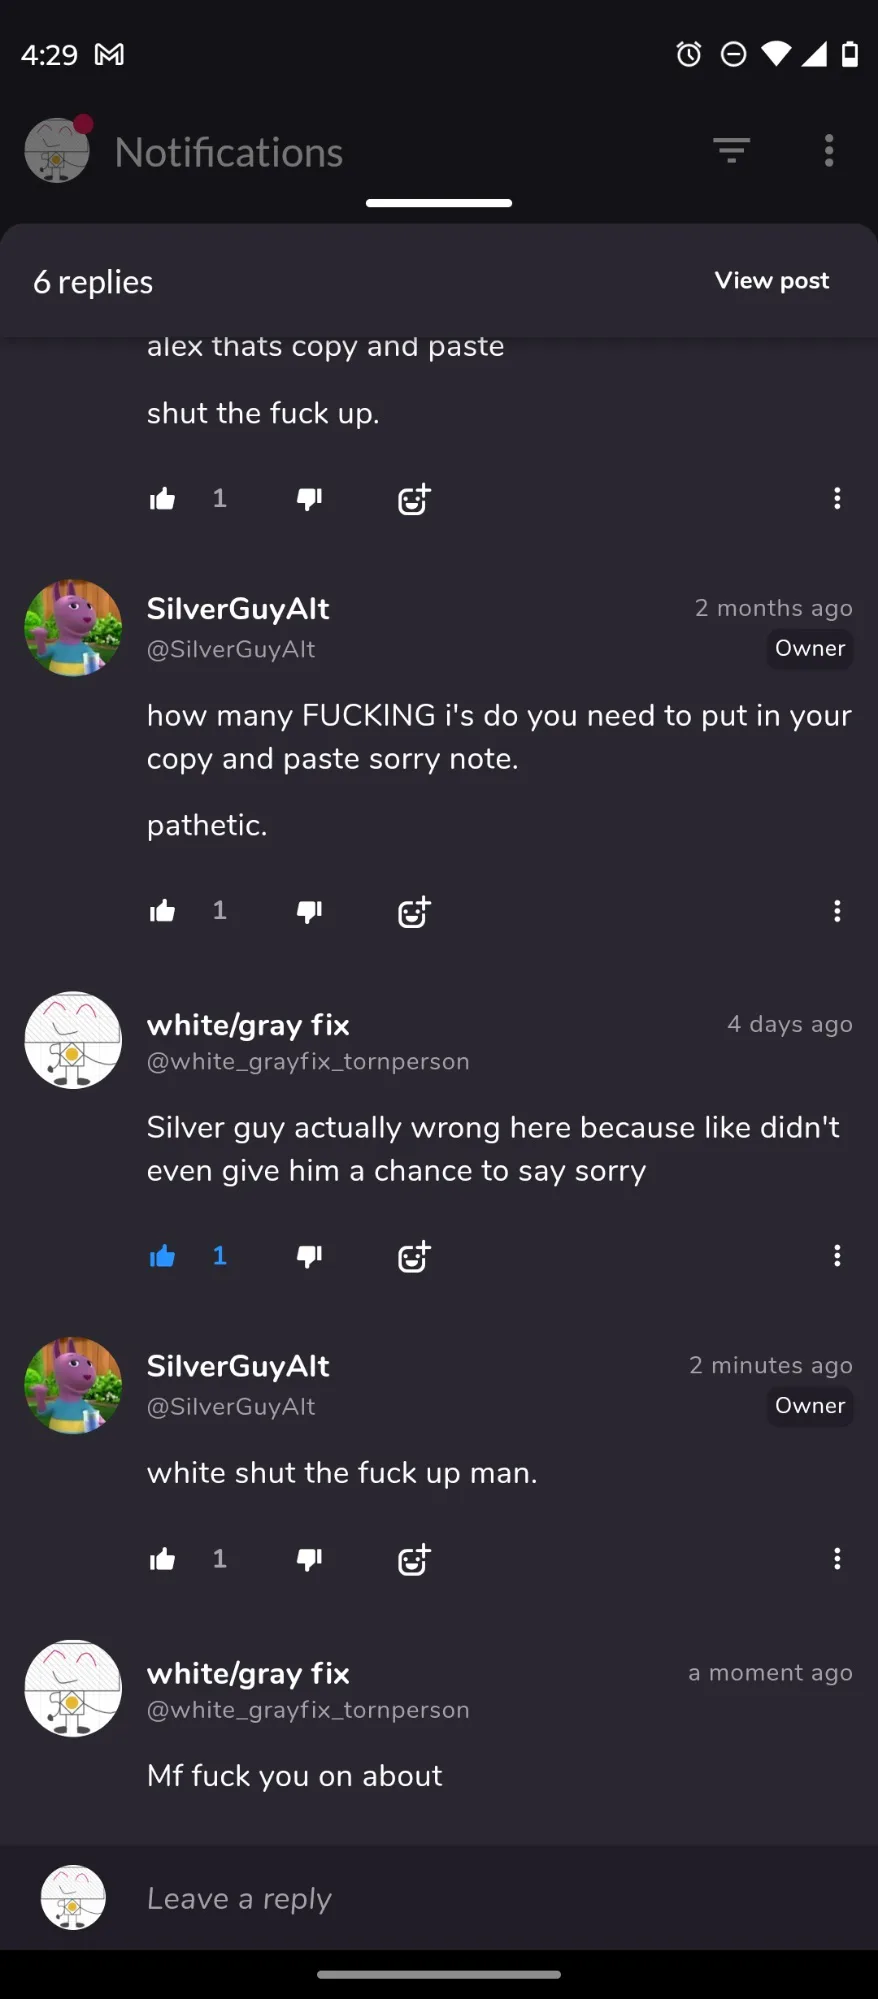Open the top-right overflow menu
878x1999 pixels.
pos(828,151)
